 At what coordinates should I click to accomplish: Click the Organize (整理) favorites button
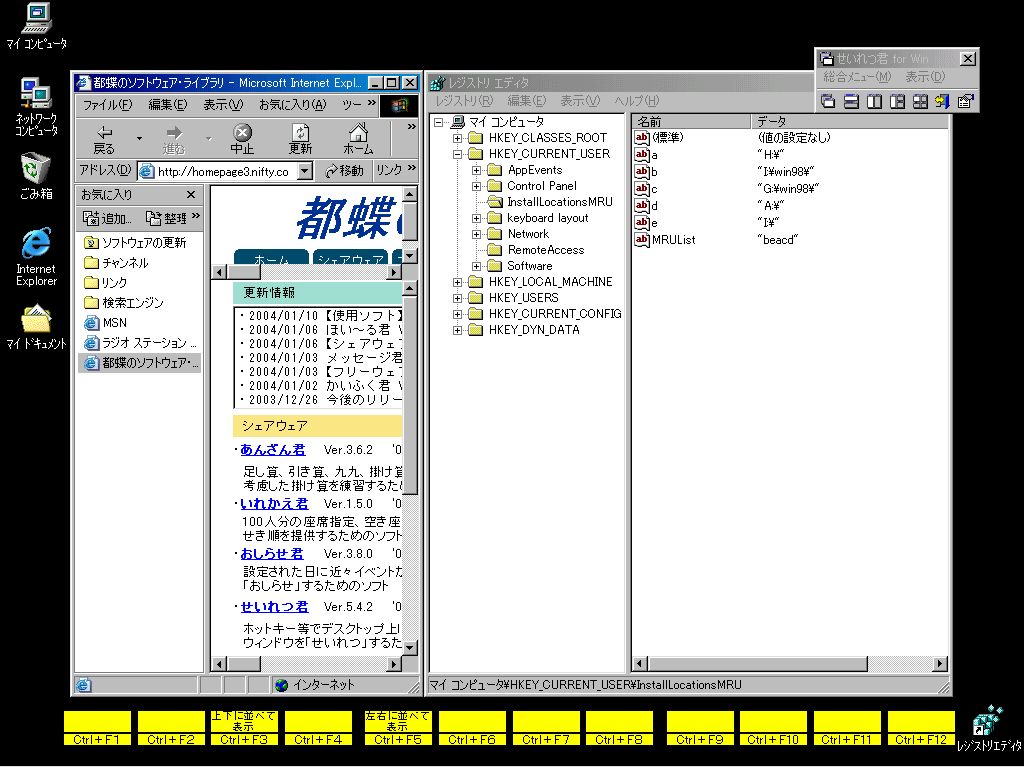pyautogui.click(x=166, y=217)
